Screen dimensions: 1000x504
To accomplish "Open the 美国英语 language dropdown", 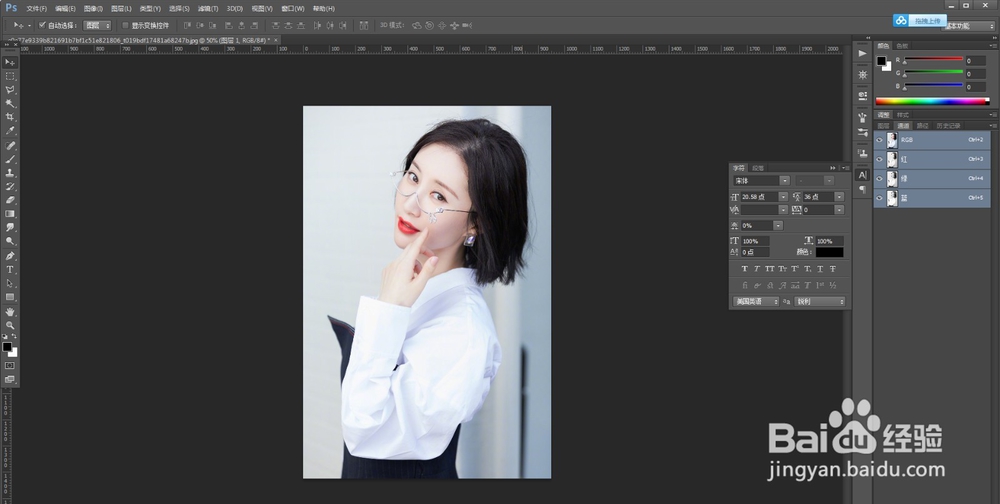I will tap(756, 302).
